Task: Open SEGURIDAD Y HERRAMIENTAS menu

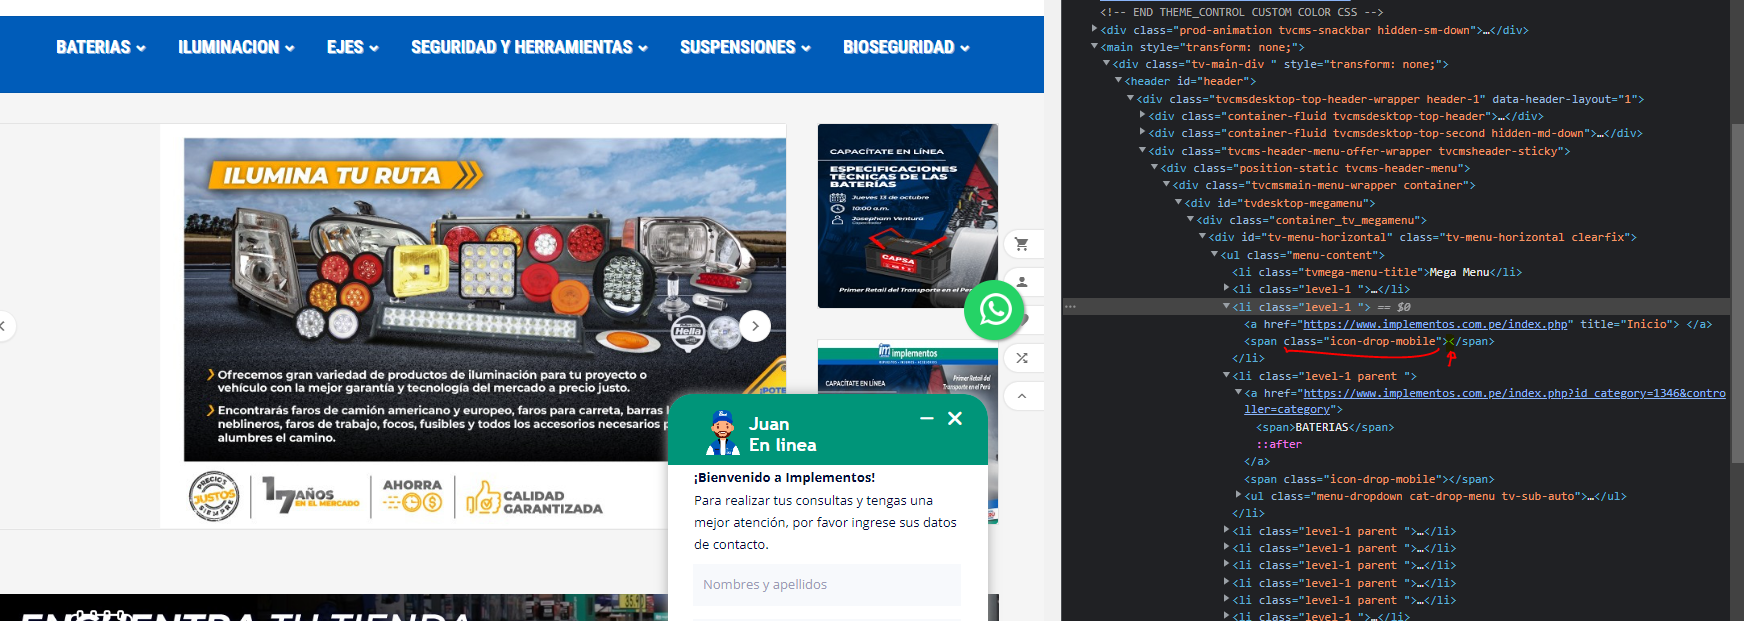Action: 529,47
